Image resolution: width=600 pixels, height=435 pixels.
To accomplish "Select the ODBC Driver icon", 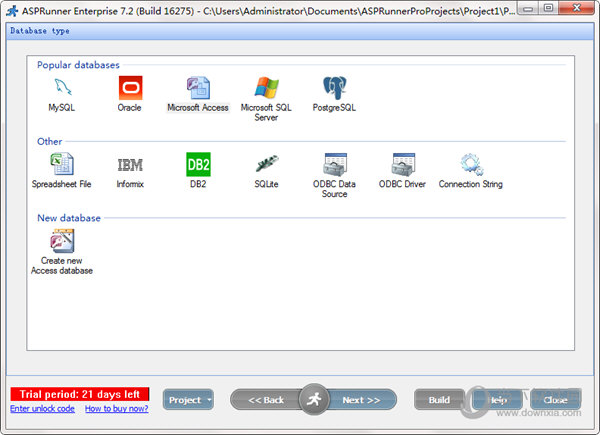I will pos(403,165).
